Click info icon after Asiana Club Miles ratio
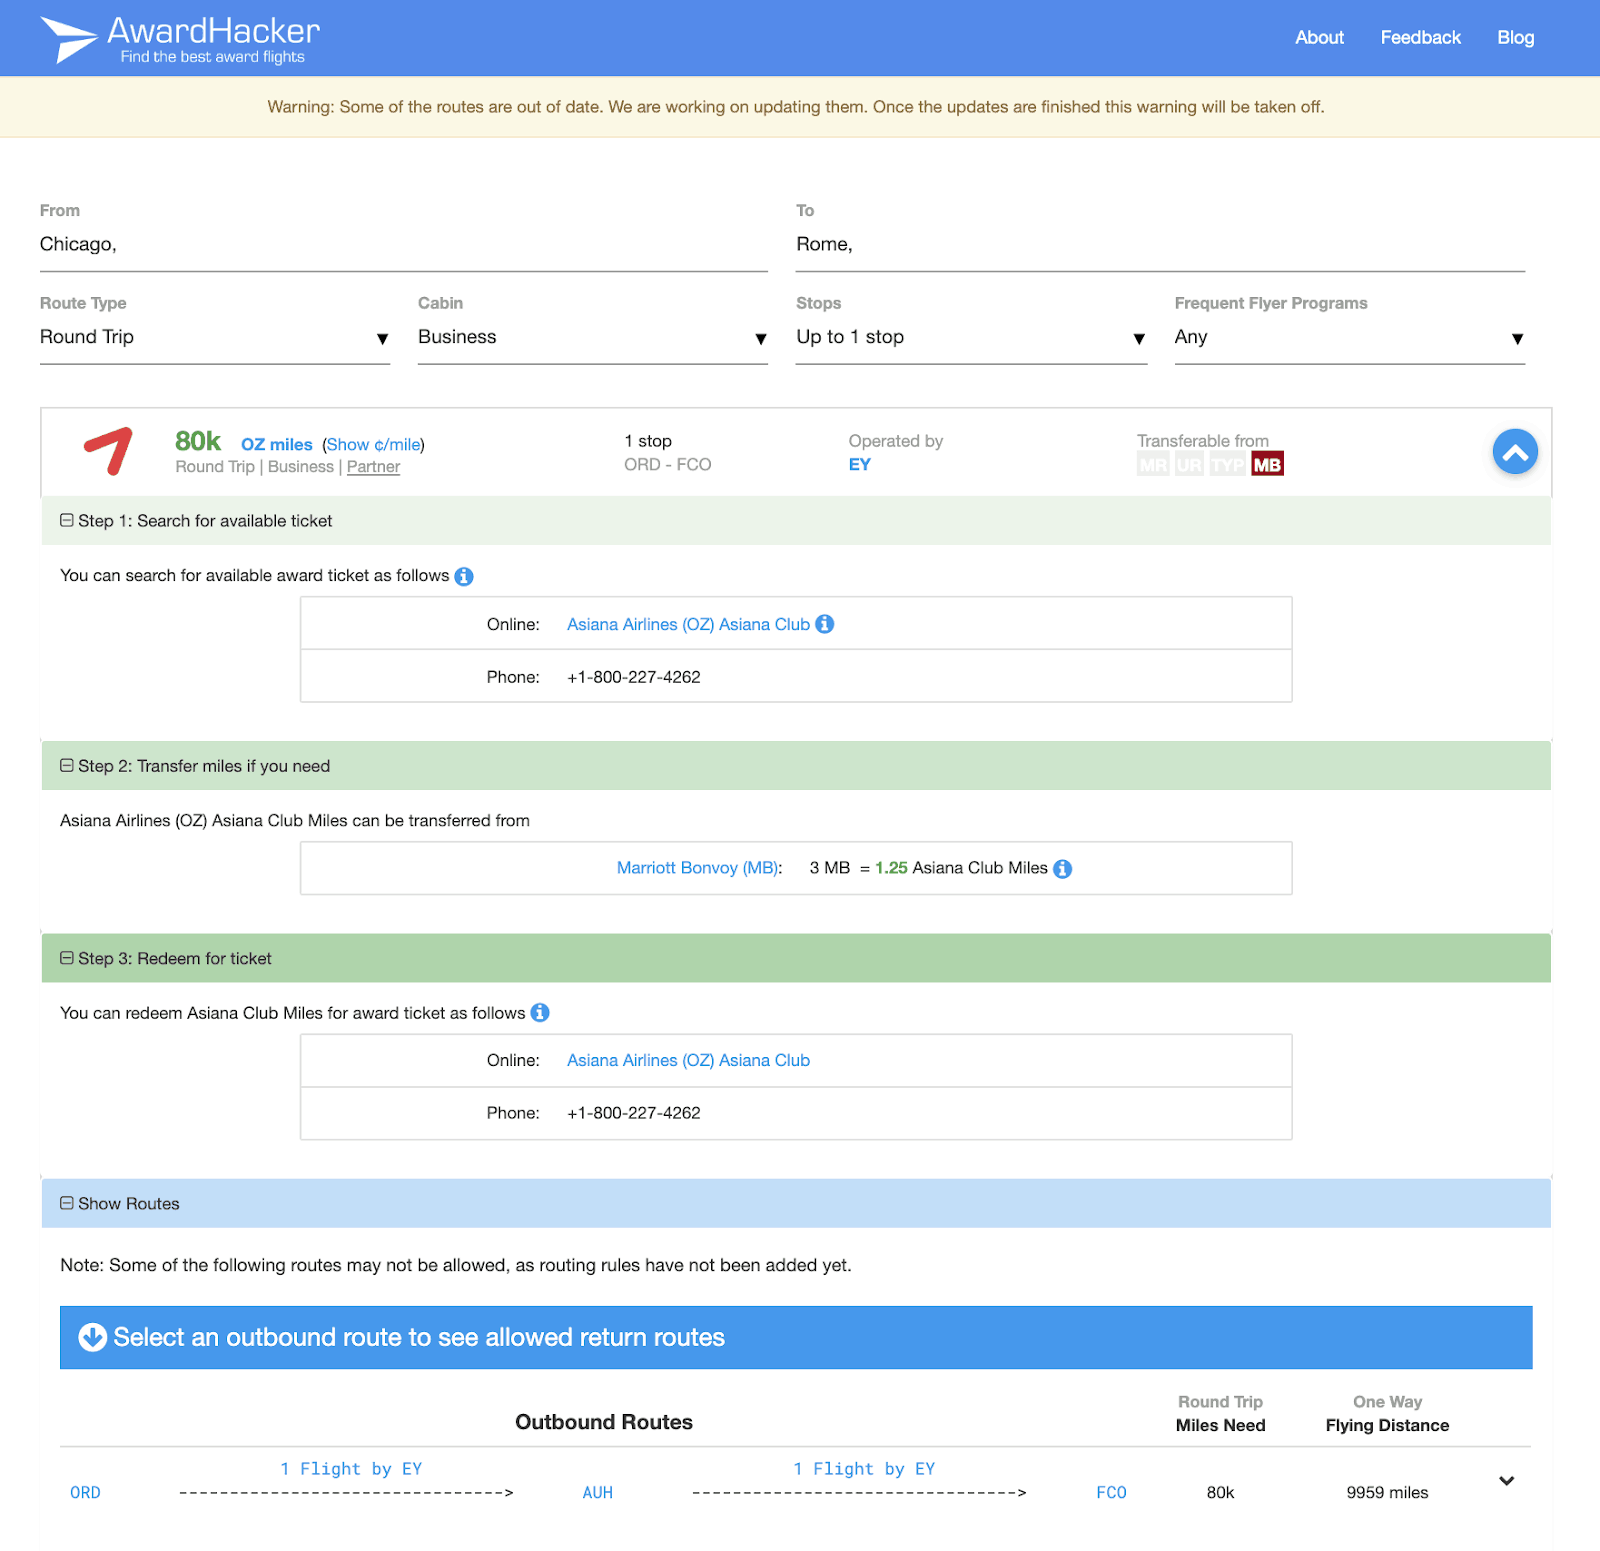Screen dimensions: 1600x1551 (x=1063, y=868)
